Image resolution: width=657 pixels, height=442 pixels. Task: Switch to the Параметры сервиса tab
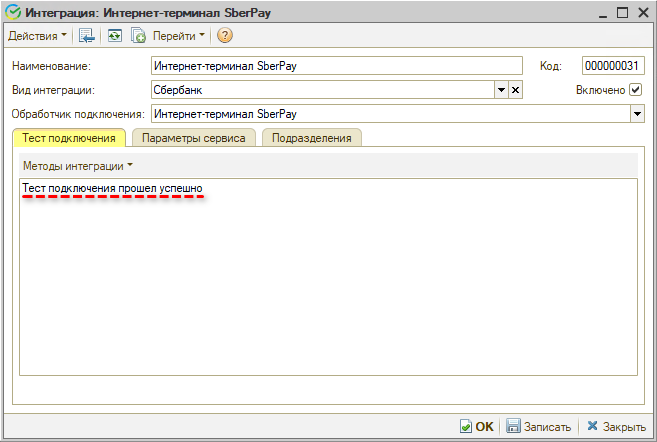click(194, 138)
